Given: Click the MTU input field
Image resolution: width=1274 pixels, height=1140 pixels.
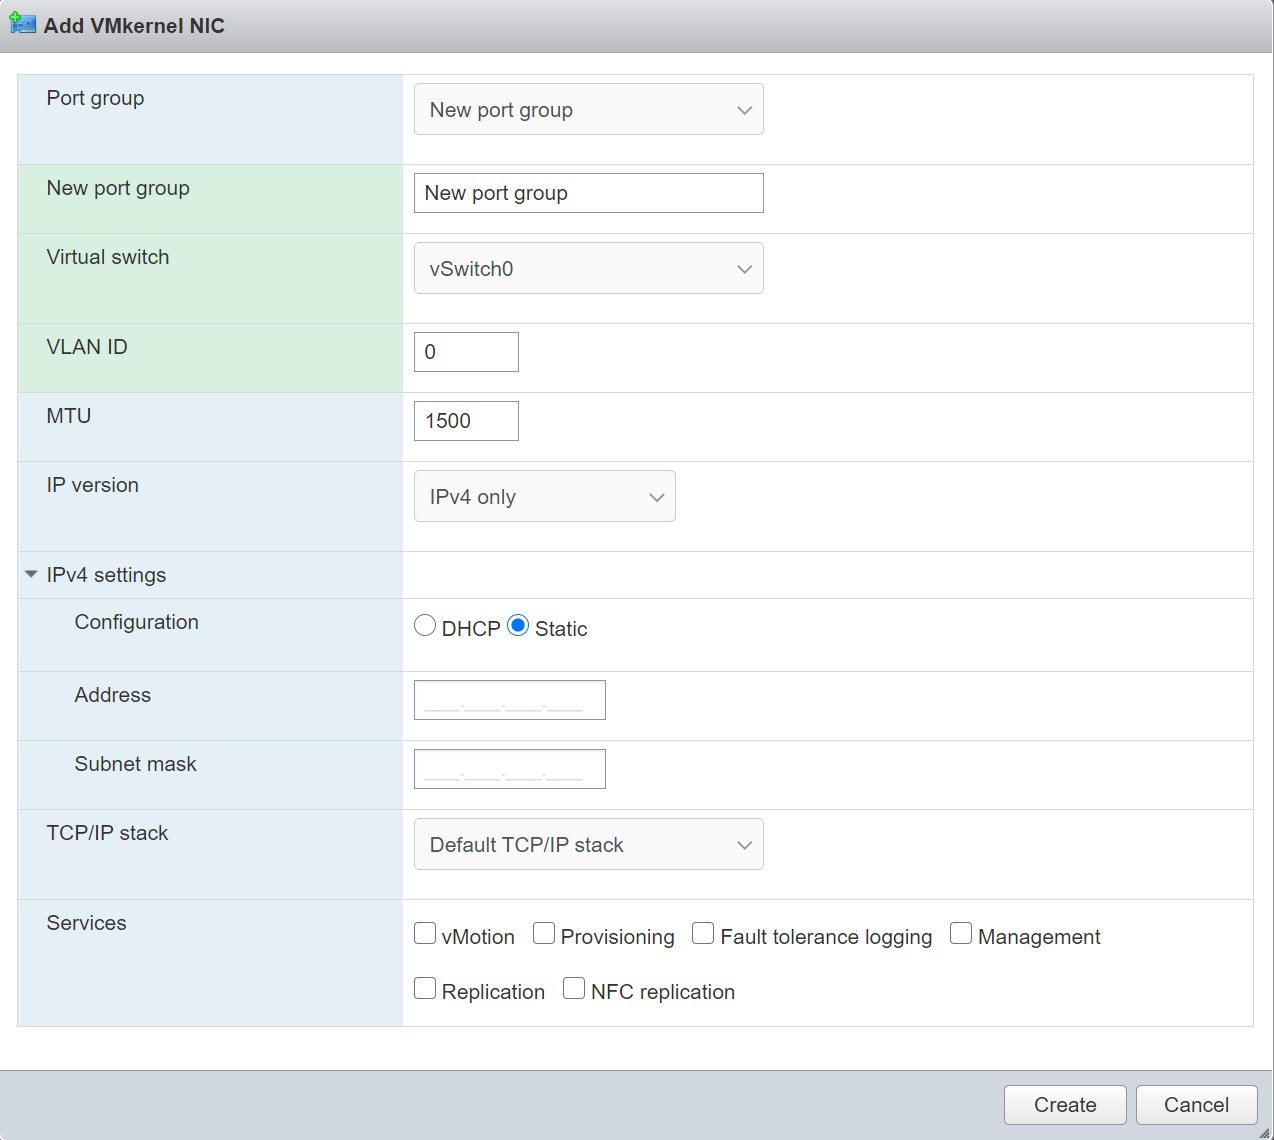Looking at the screenshot, I should [466, 421].
